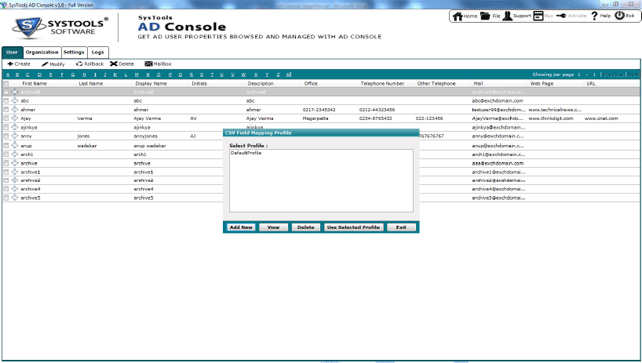Click user icon in anup row

point(15,146)
